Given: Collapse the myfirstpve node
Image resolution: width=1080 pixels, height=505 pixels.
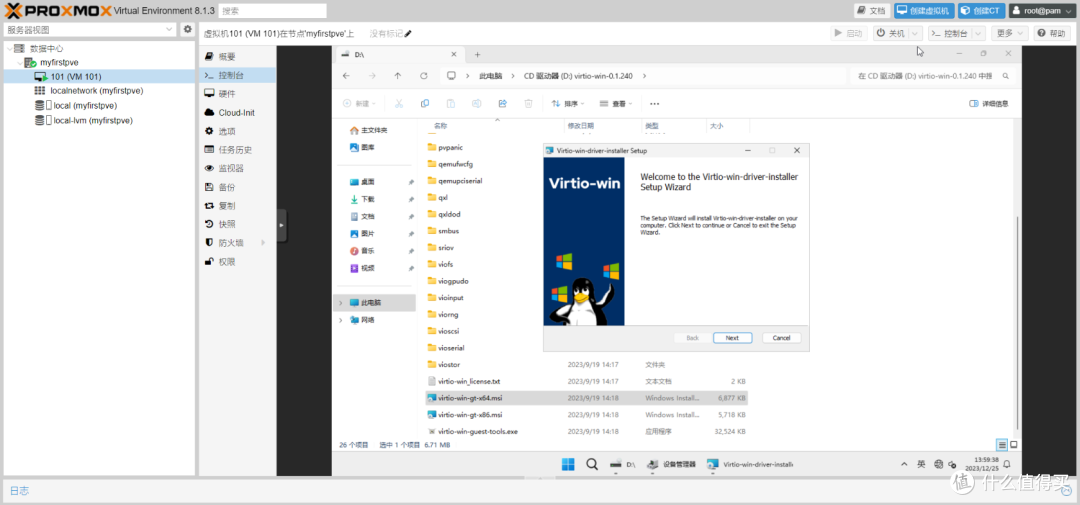Looking at the screenshot, I should click(x=20, y=63).
